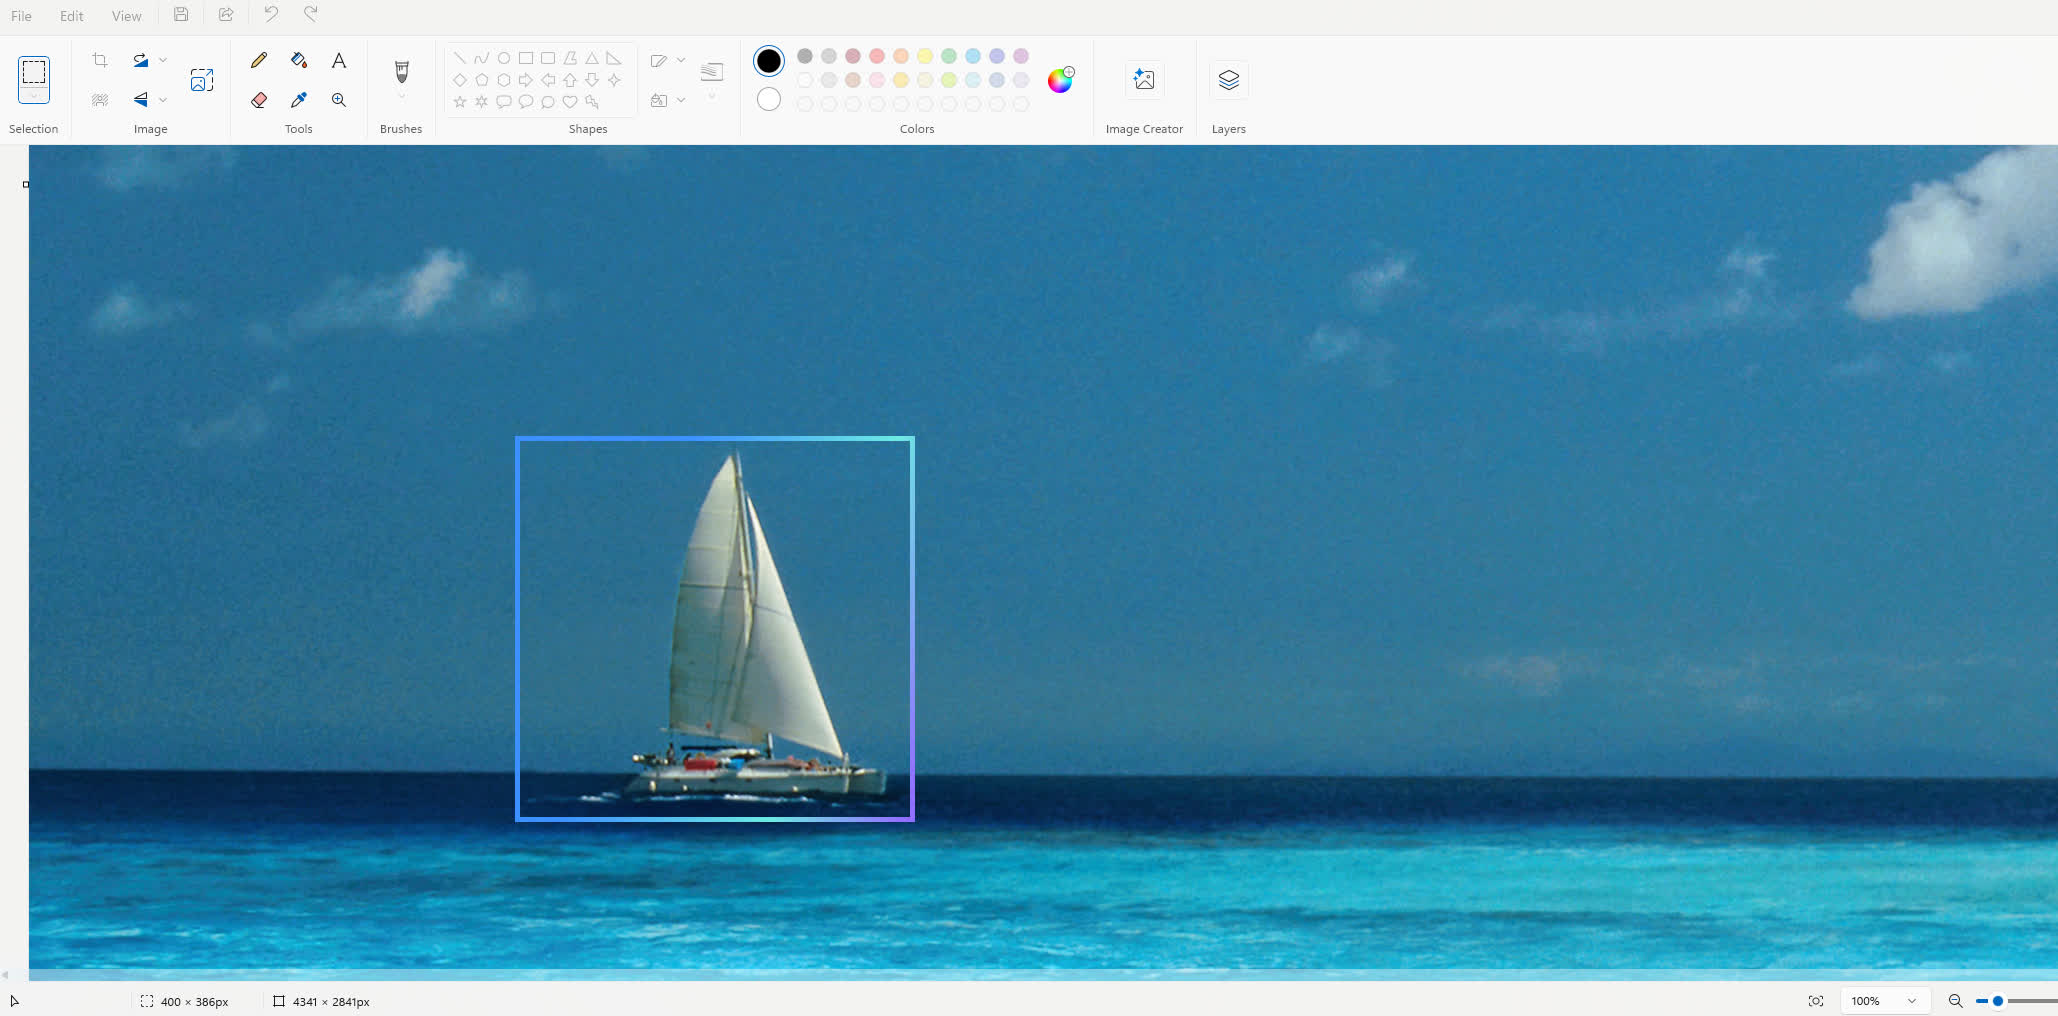
Task: Pick the Triangle shape
Action: 592,58
